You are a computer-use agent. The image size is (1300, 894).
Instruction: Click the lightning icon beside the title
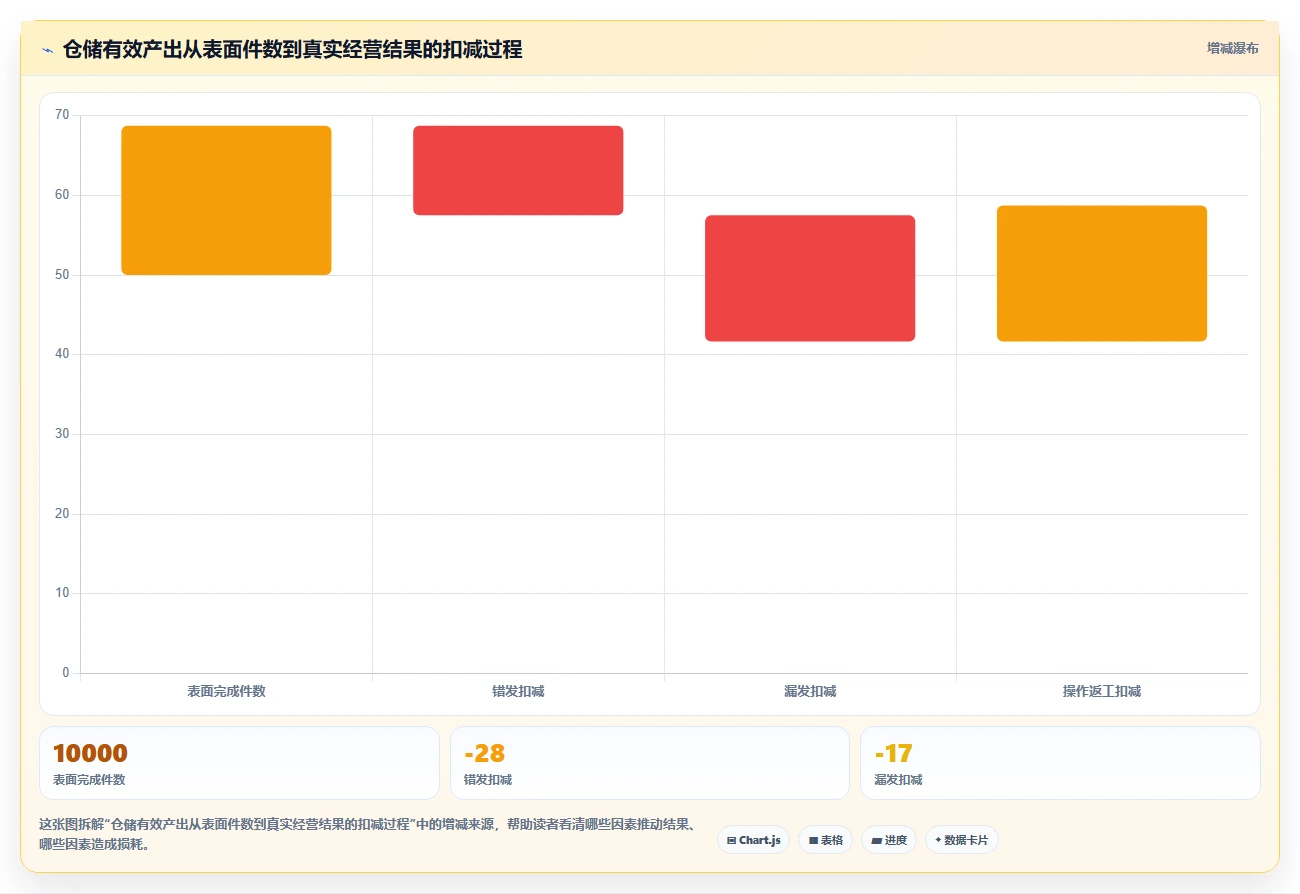pos(47,50)
